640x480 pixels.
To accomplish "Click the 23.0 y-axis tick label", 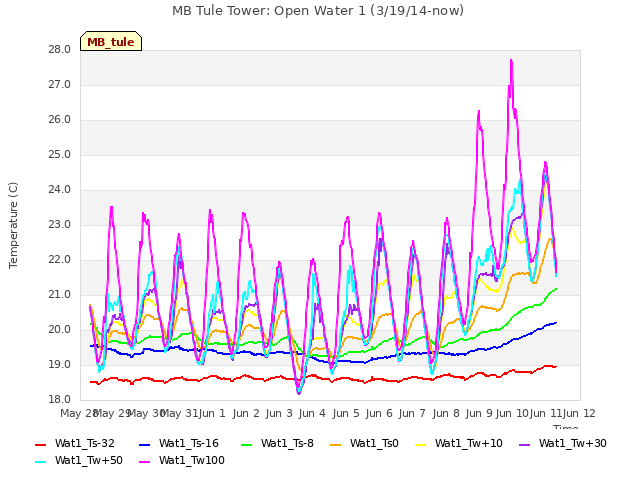I will click(60, 224).
